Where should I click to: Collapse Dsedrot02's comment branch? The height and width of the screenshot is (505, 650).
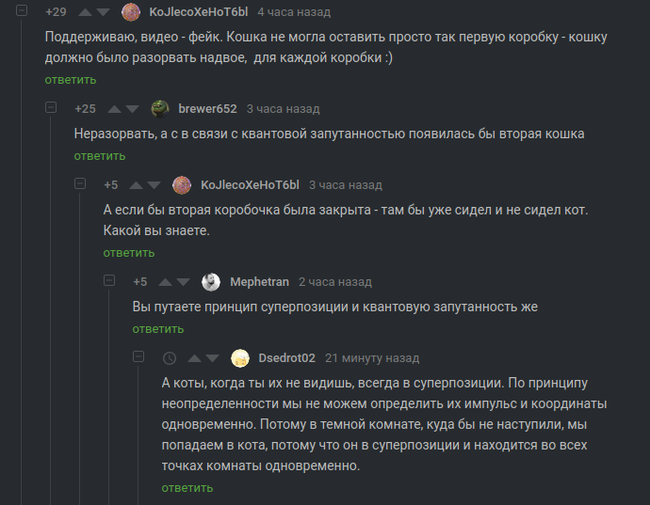click(138, 358)
